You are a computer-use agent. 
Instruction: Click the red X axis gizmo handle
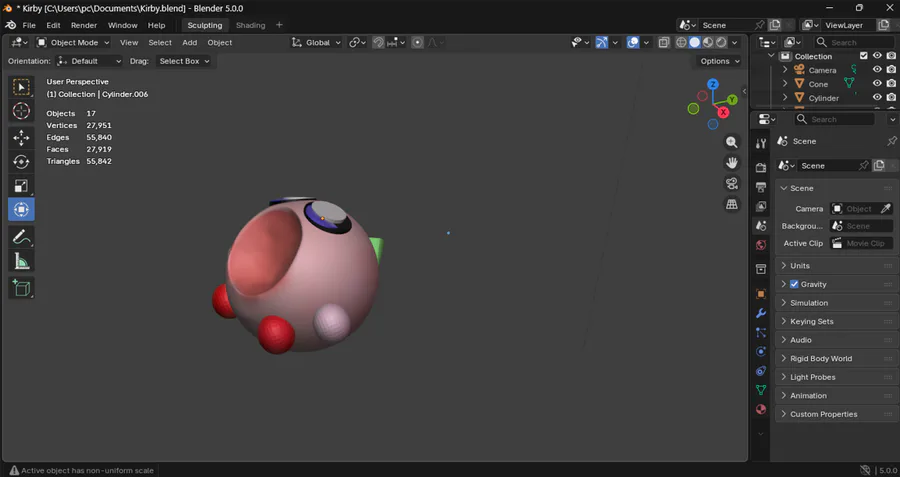[x=723, y=112]
